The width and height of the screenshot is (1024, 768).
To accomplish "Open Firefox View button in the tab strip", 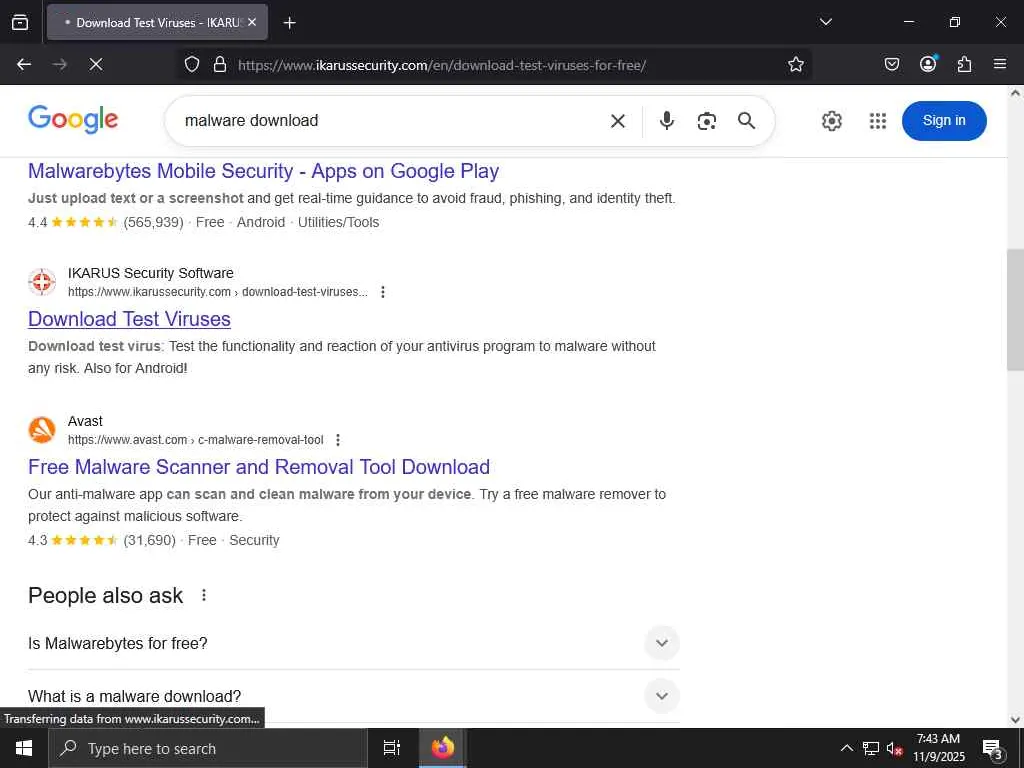I will coord(20,22).
